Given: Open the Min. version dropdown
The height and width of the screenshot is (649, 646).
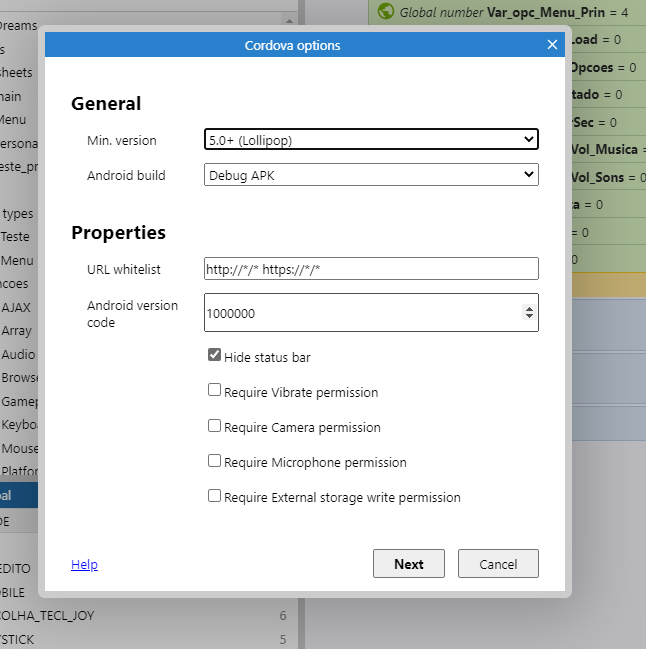Looking at the screenshot, I should coord(371,139).
